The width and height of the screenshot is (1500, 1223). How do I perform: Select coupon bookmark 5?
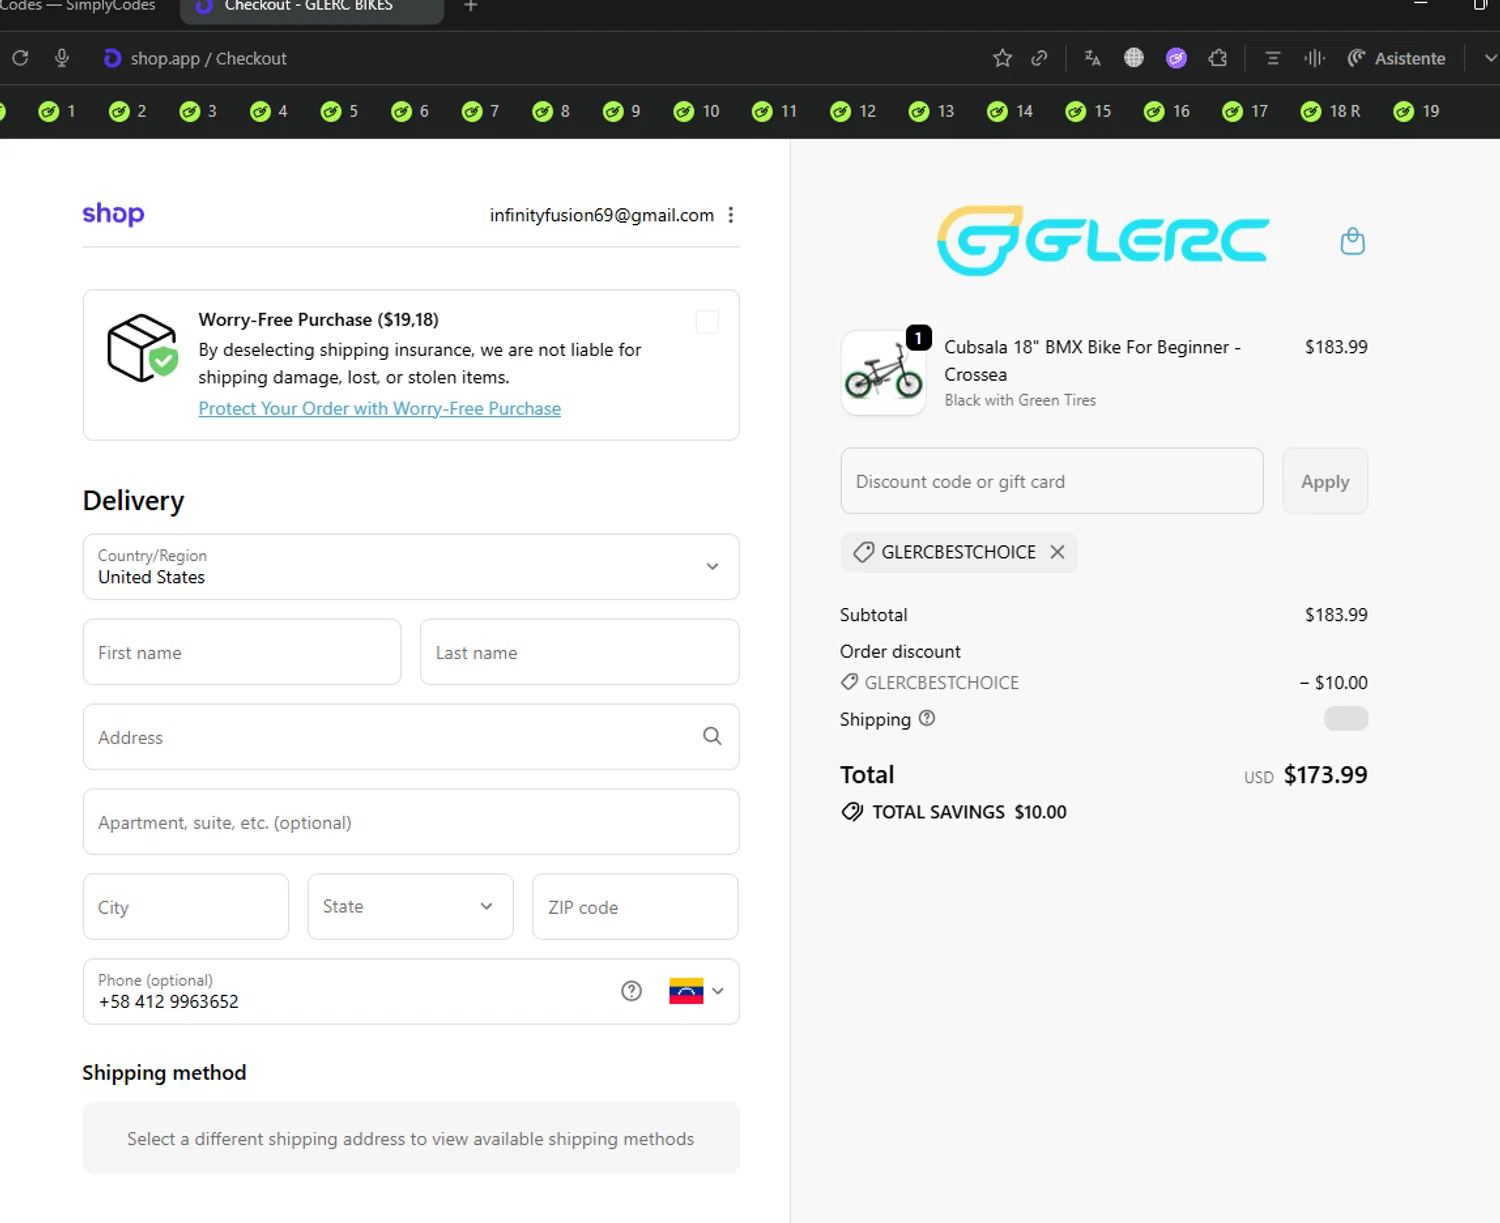(x=339, y=111)
